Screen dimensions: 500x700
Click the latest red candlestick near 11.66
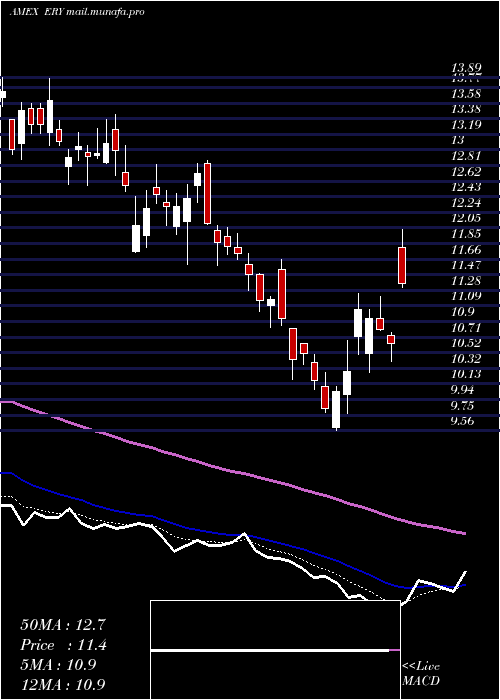(402, 265)
